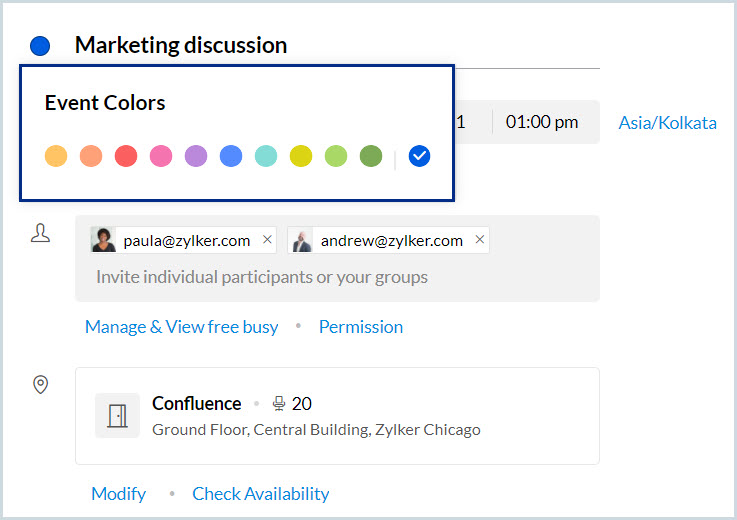
Task: Select the selected blue checkmark color
Action: (x=420, y=156)
